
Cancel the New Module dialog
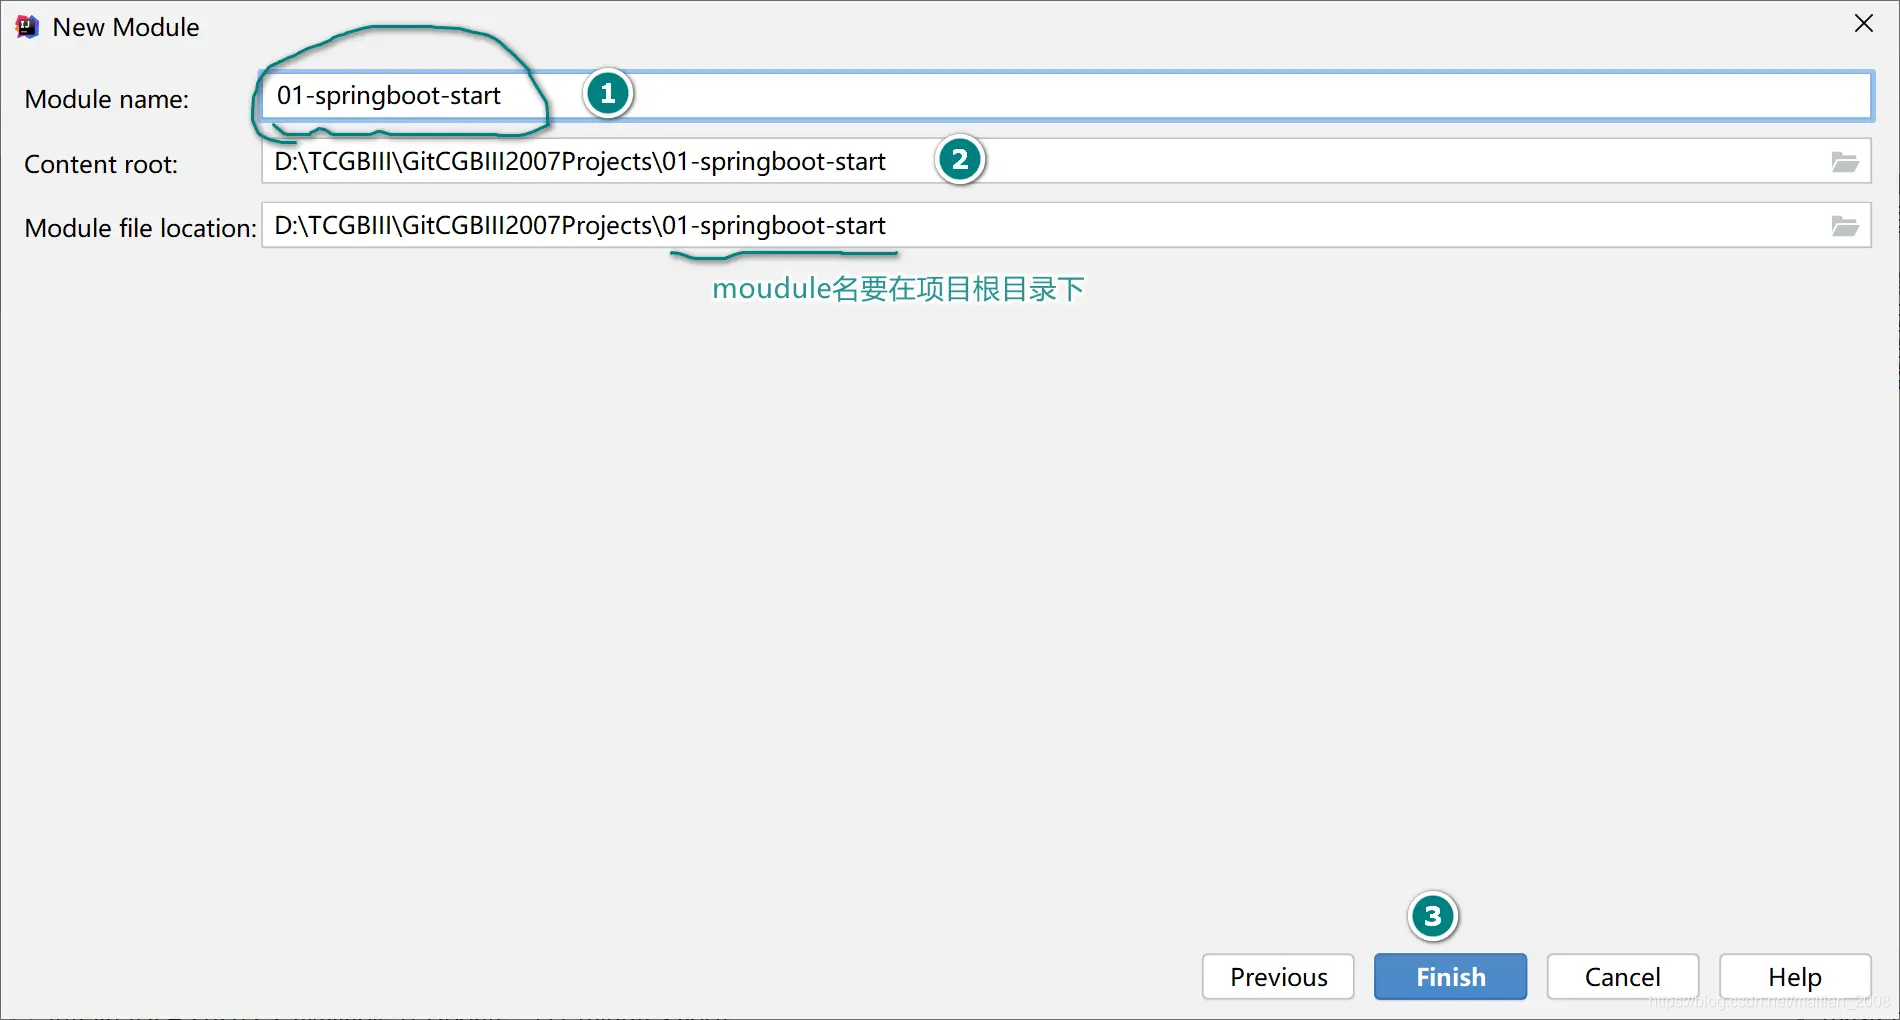(1622, 977)
